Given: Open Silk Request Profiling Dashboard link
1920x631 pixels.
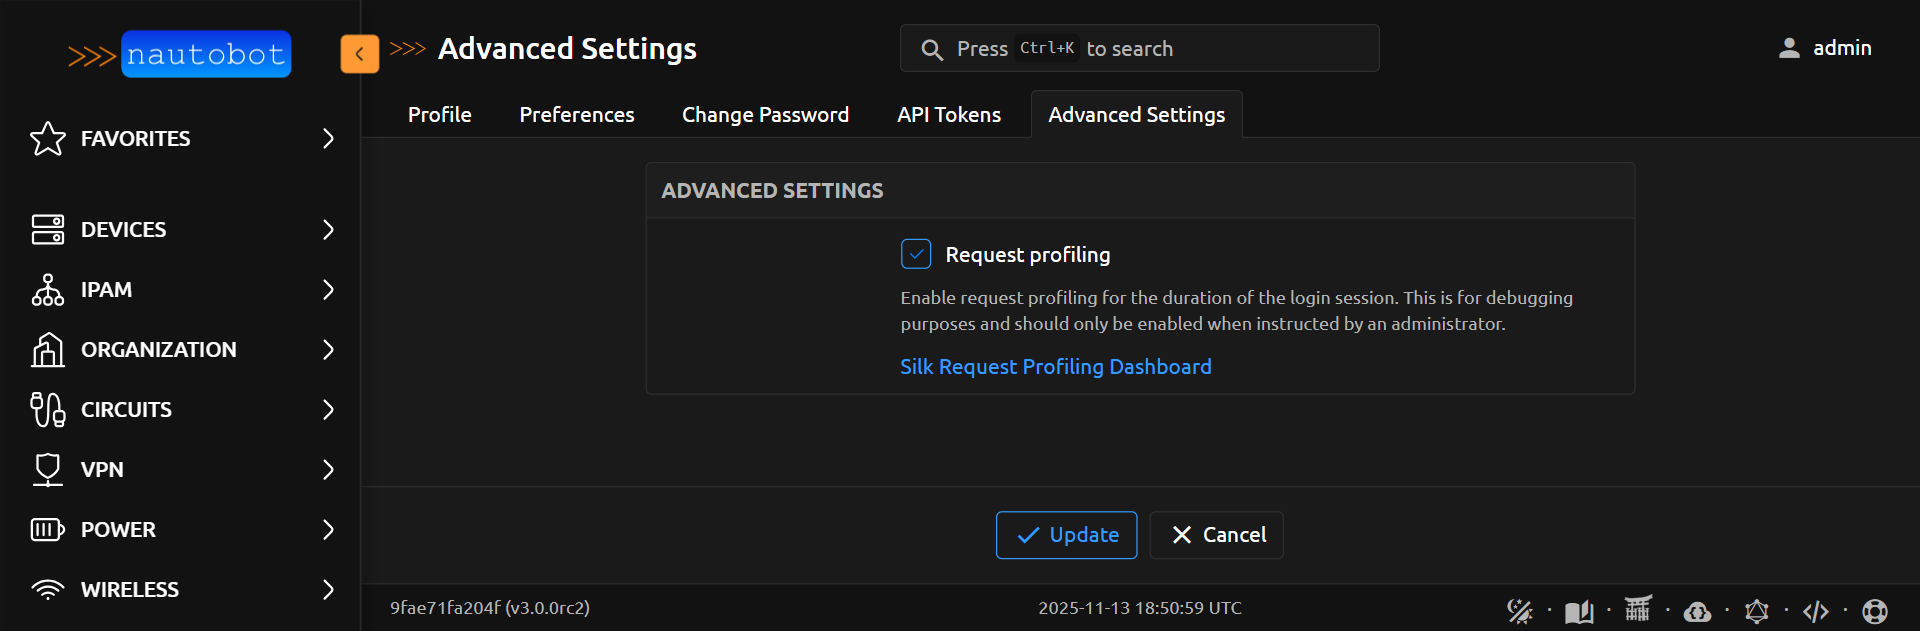Looking at the screenshot, I should coord(1055,367).
